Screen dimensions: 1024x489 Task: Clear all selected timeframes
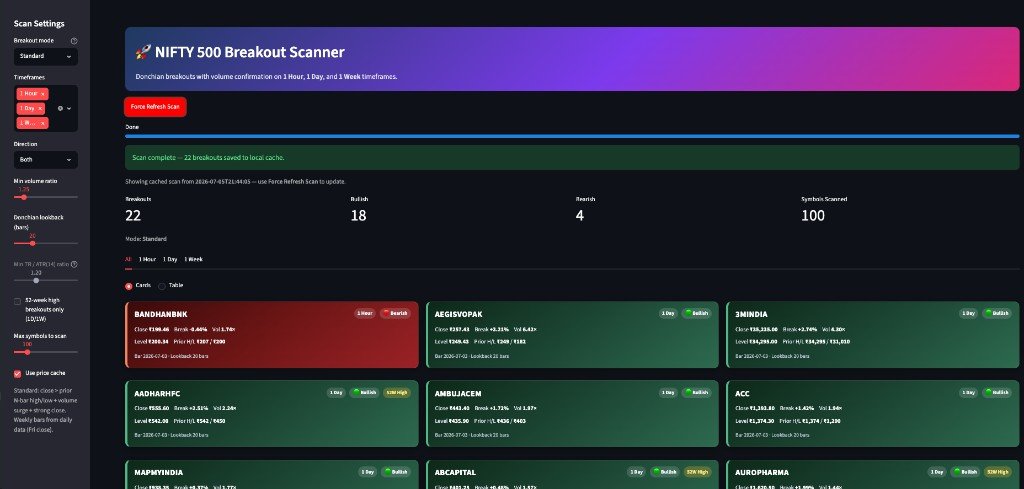60,108
